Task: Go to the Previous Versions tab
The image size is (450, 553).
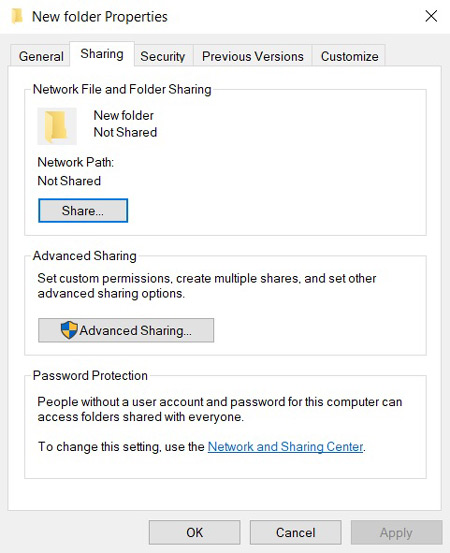Action: [253, 56]
